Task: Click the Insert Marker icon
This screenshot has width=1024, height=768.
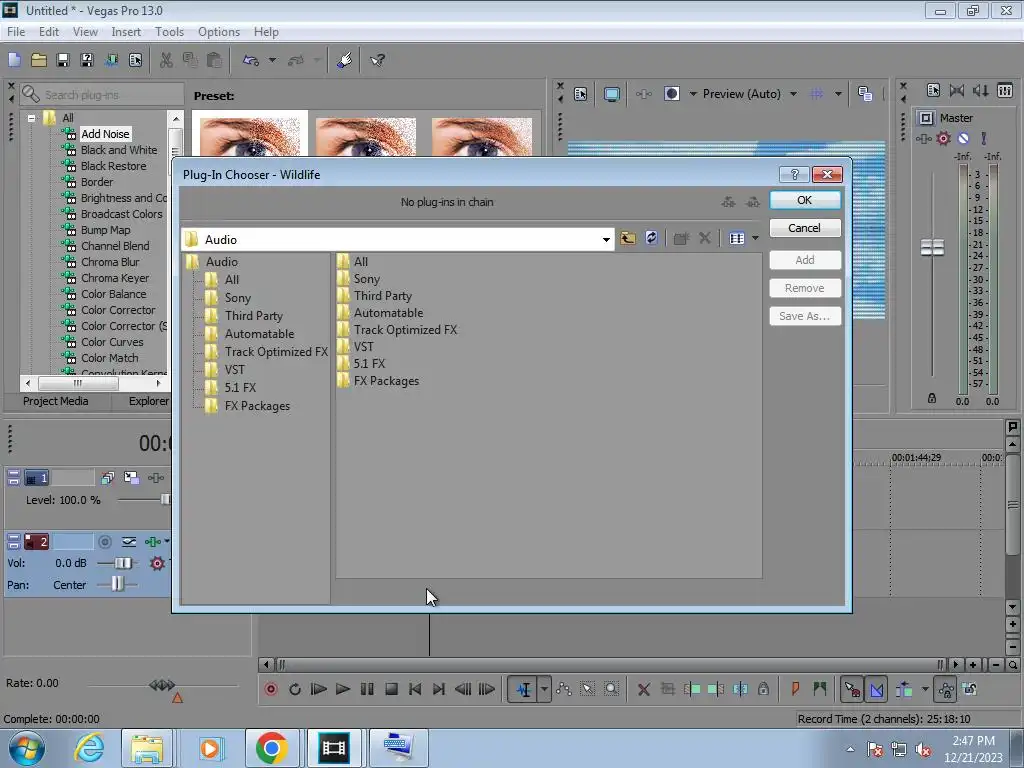Action: coord(795,689)
